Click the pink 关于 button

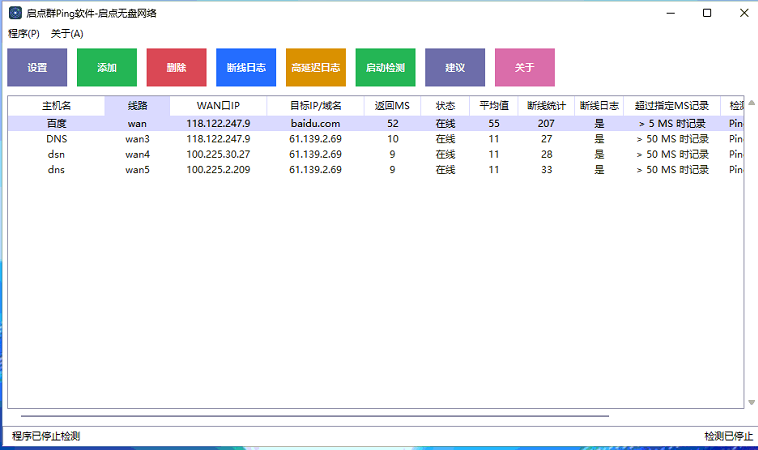[525, 67]
